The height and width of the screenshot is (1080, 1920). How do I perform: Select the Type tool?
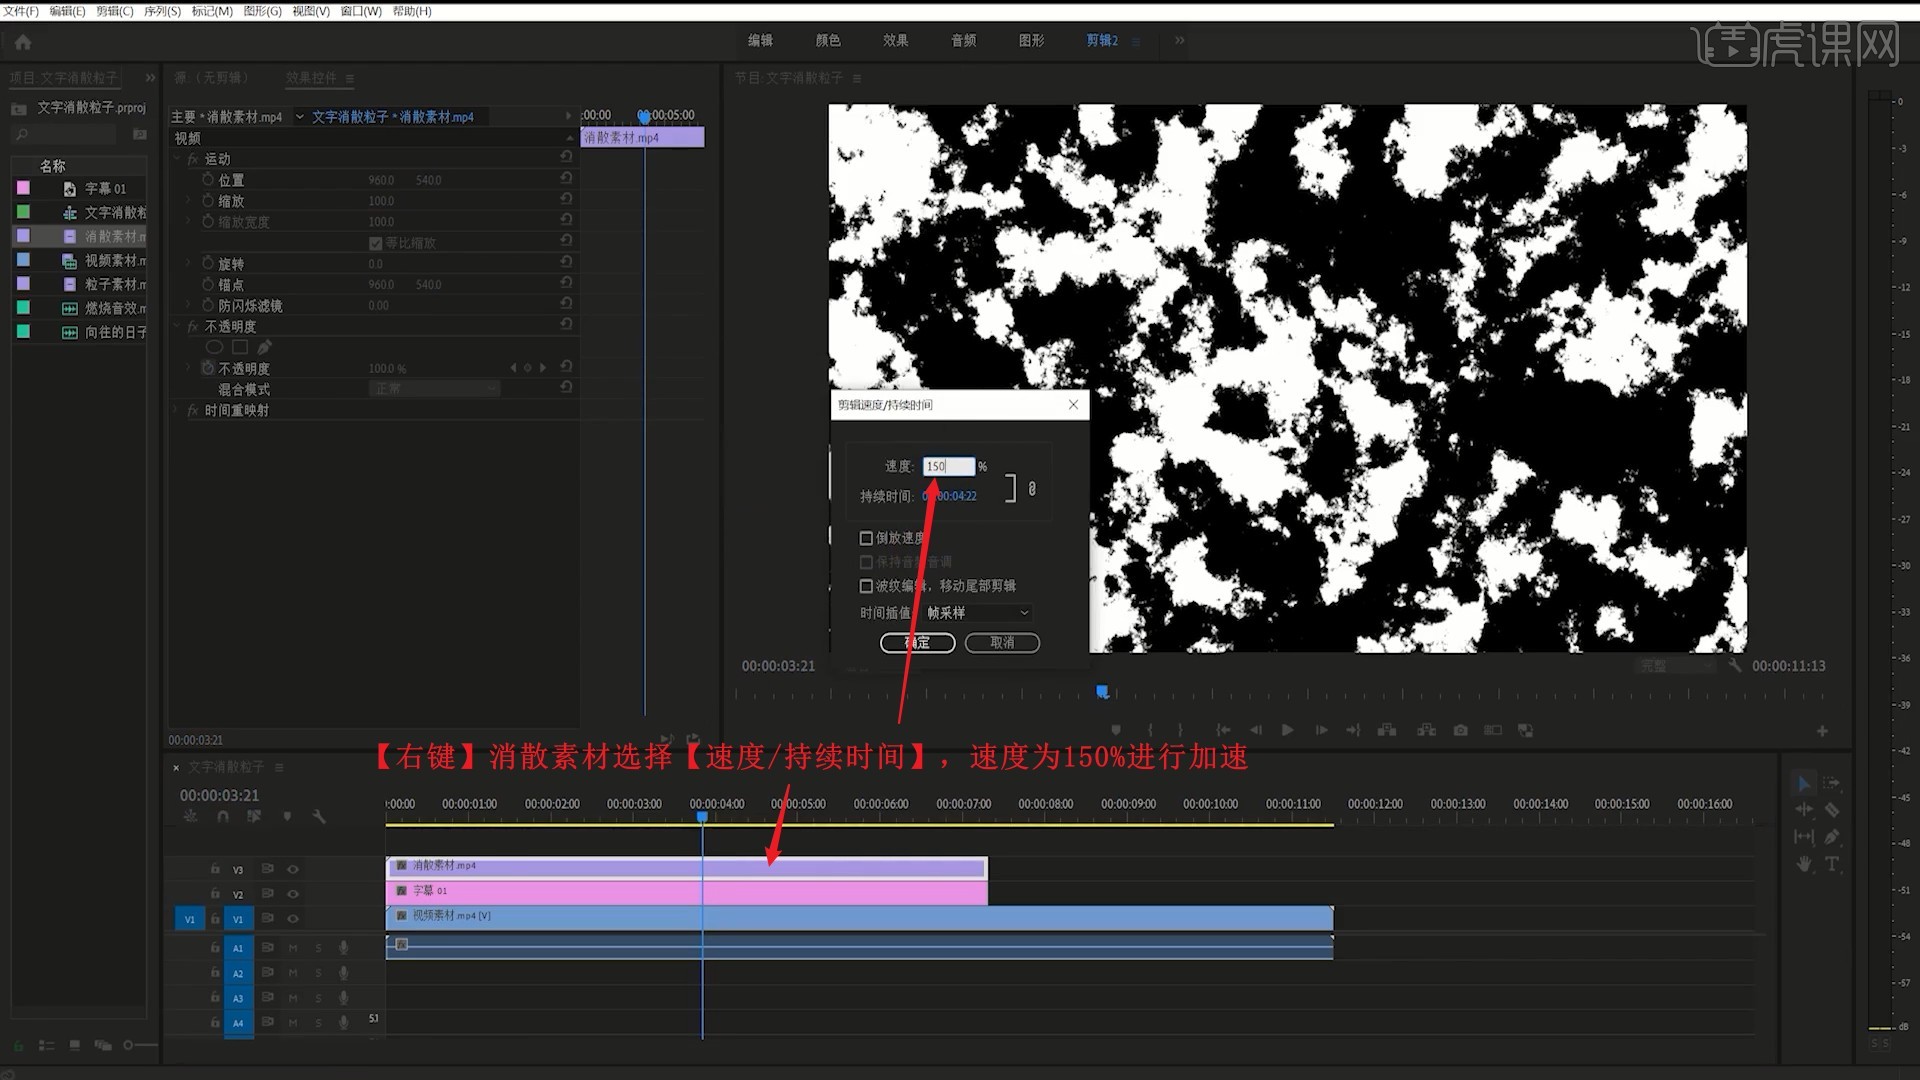(1831, 864)
